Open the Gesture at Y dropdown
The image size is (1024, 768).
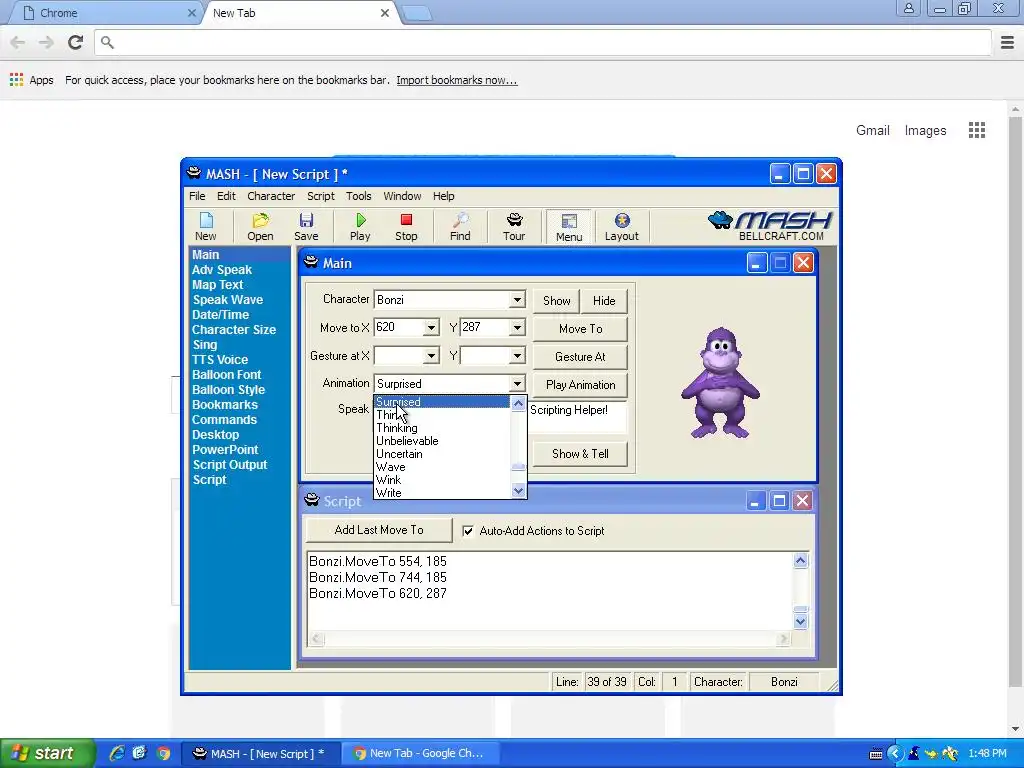(517, 356)
